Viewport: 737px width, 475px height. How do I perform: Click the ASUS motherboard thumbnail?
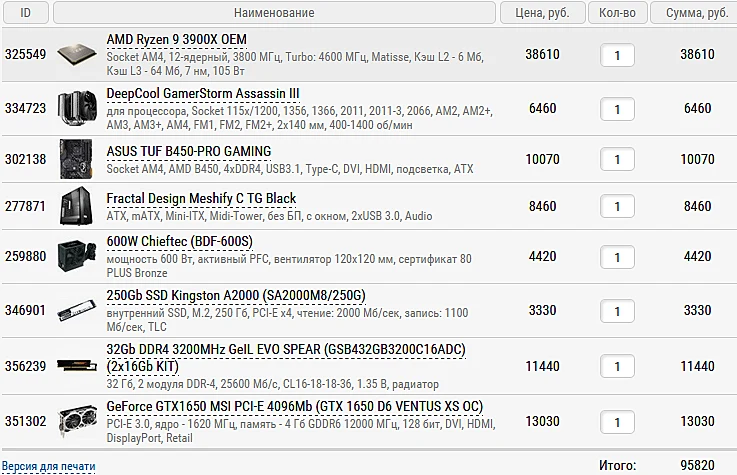(x=76, y=159)
